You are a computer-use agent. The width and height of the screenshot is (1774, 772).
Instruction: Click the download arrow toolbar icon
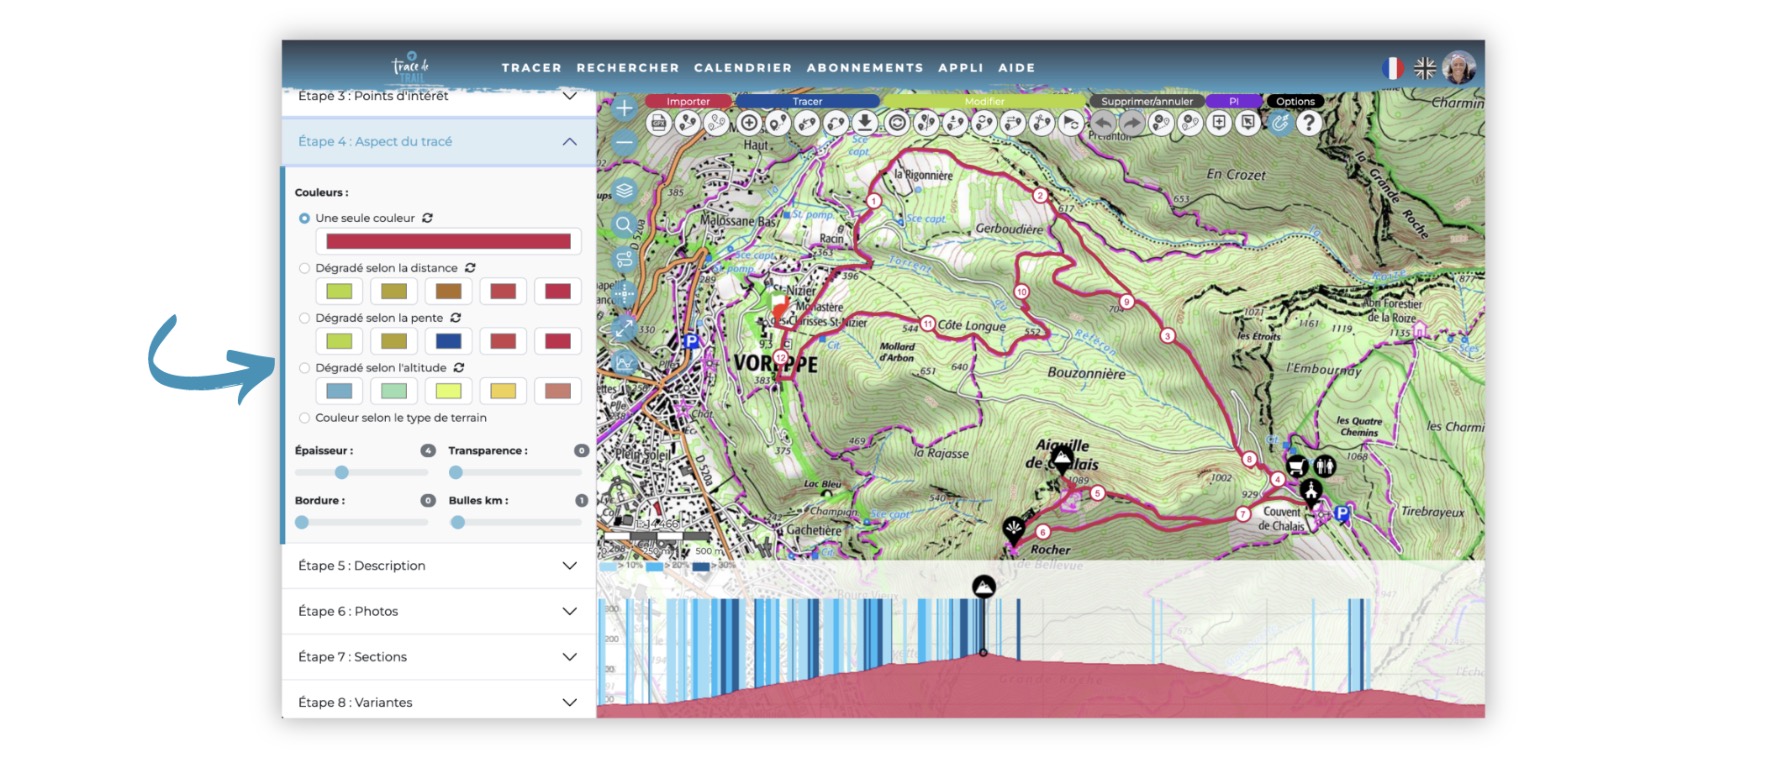click(x=864, y=123)
